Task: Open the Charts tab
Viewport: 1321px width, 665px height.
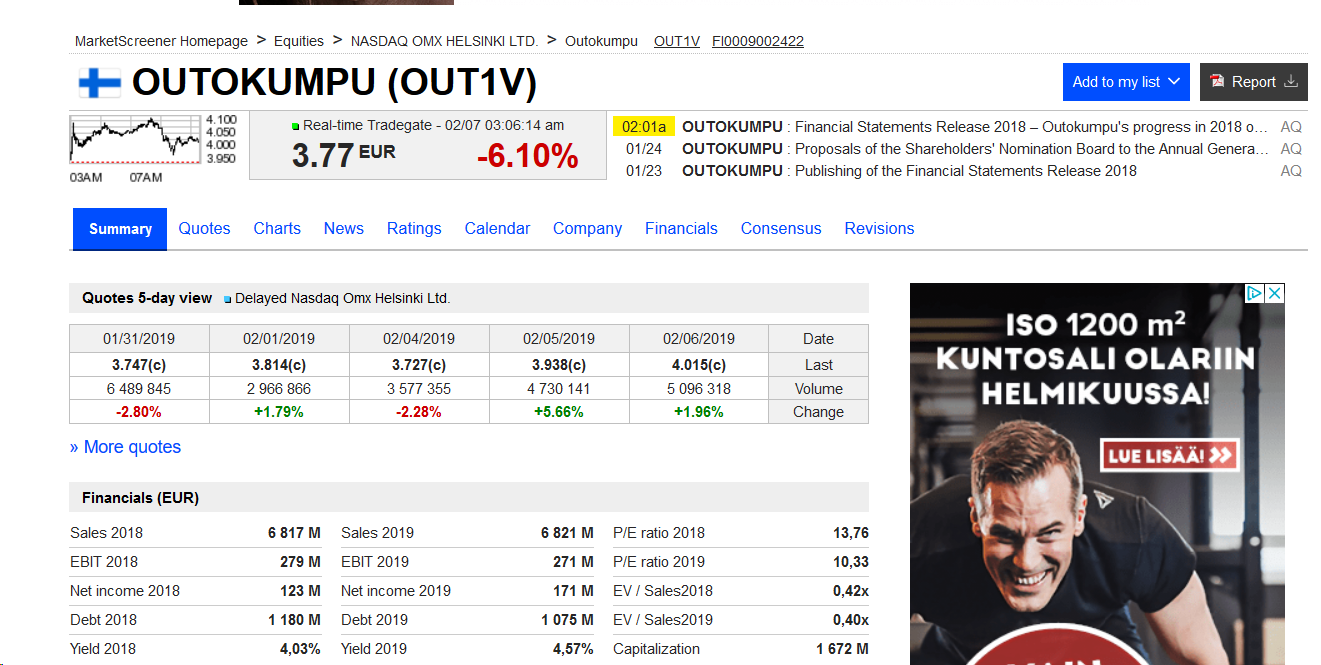Action: [x=277, y=229]
